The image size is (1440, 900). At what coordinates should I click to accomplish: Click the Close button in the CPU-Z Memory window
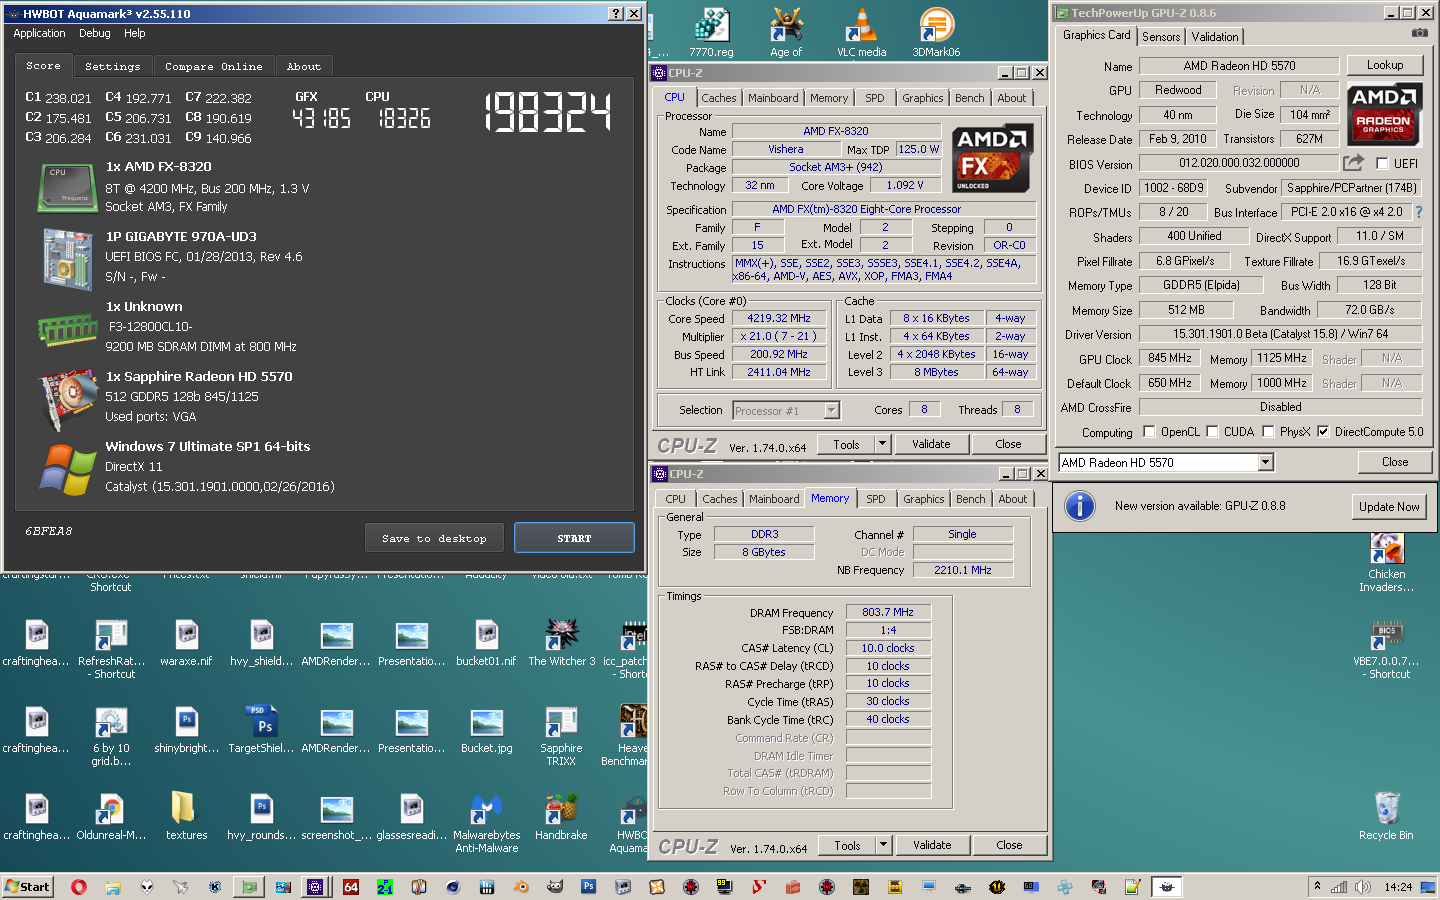click(x=1009, y=845)
